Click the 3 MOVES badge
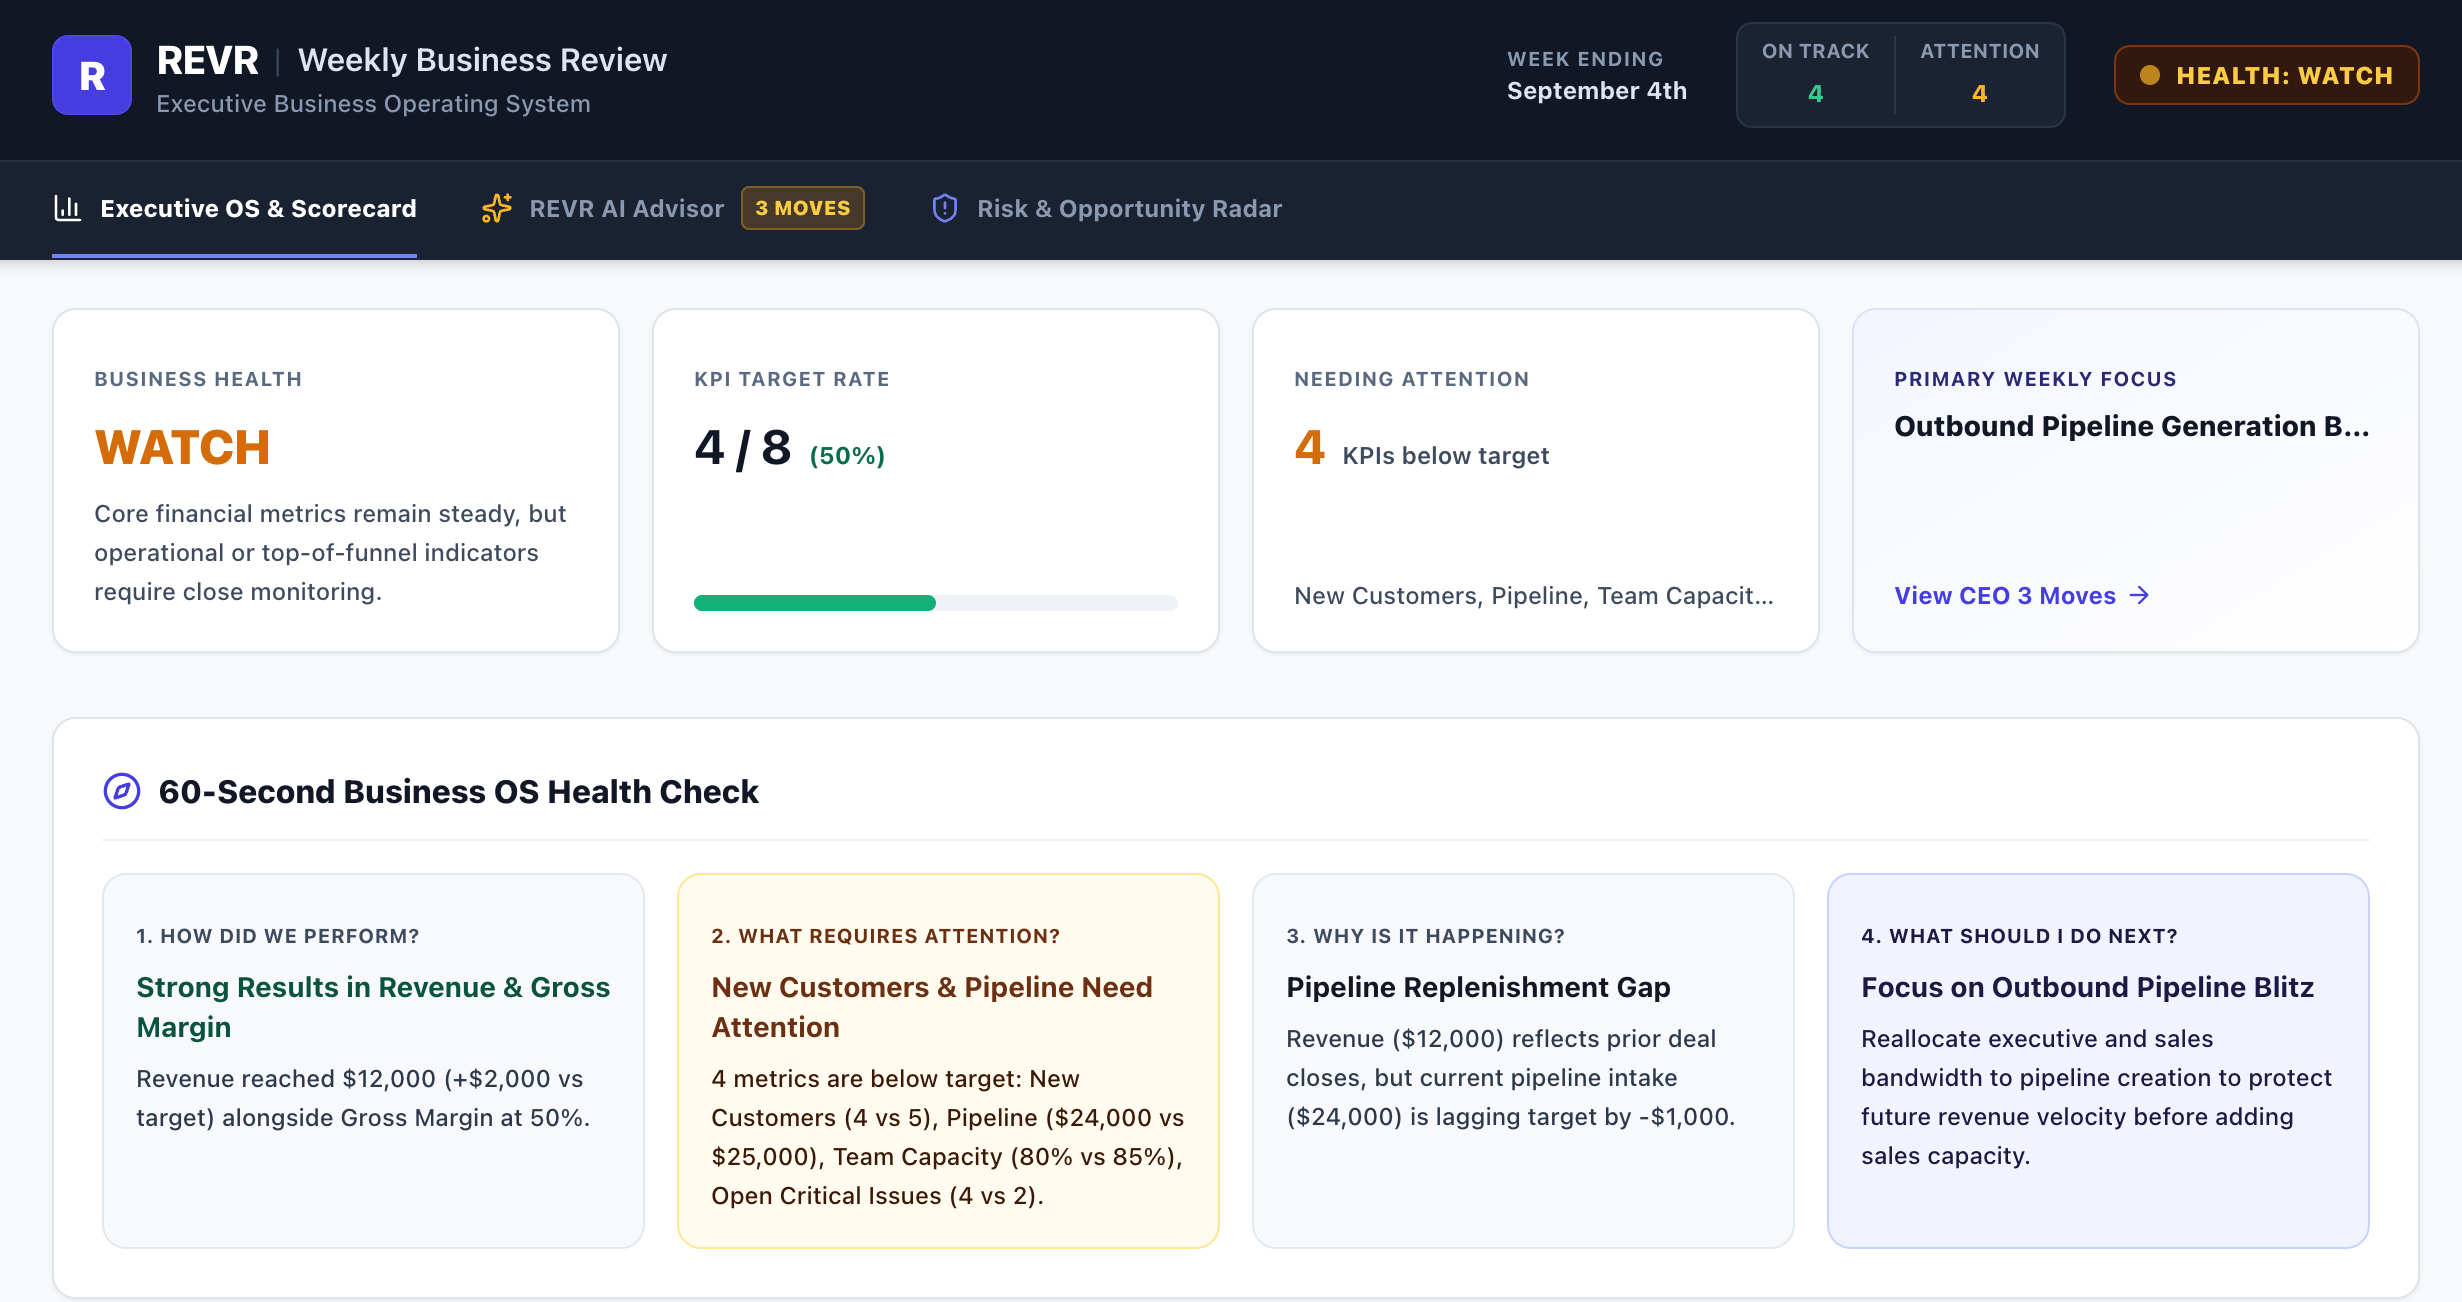 point(803,208)
